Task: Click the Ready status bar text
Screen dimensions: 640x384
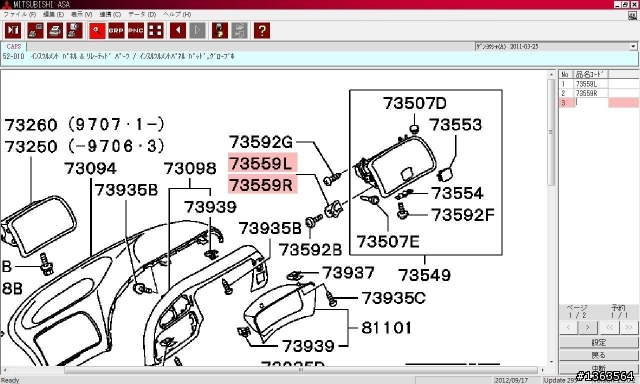Action: [x=10, y=380]
